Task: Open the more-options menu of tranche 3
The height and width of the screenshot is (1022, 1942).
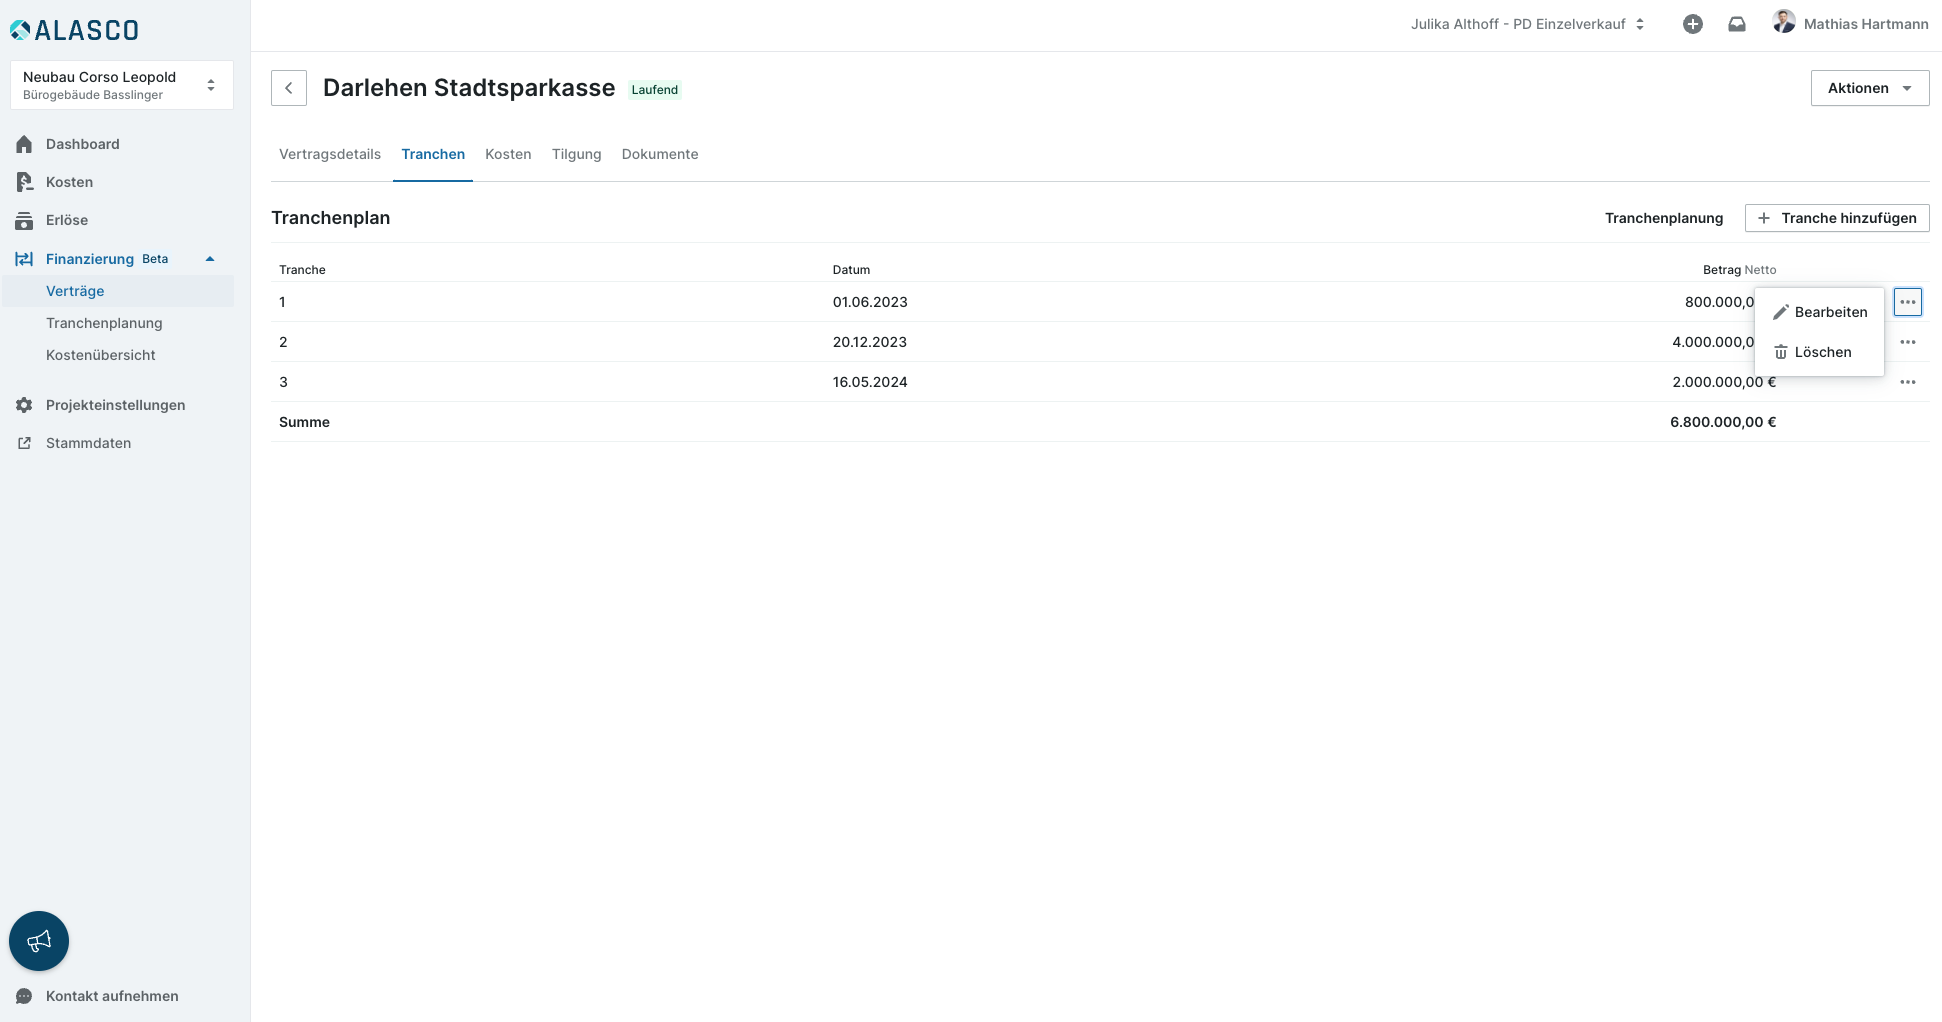Action: coord(1908,382)
